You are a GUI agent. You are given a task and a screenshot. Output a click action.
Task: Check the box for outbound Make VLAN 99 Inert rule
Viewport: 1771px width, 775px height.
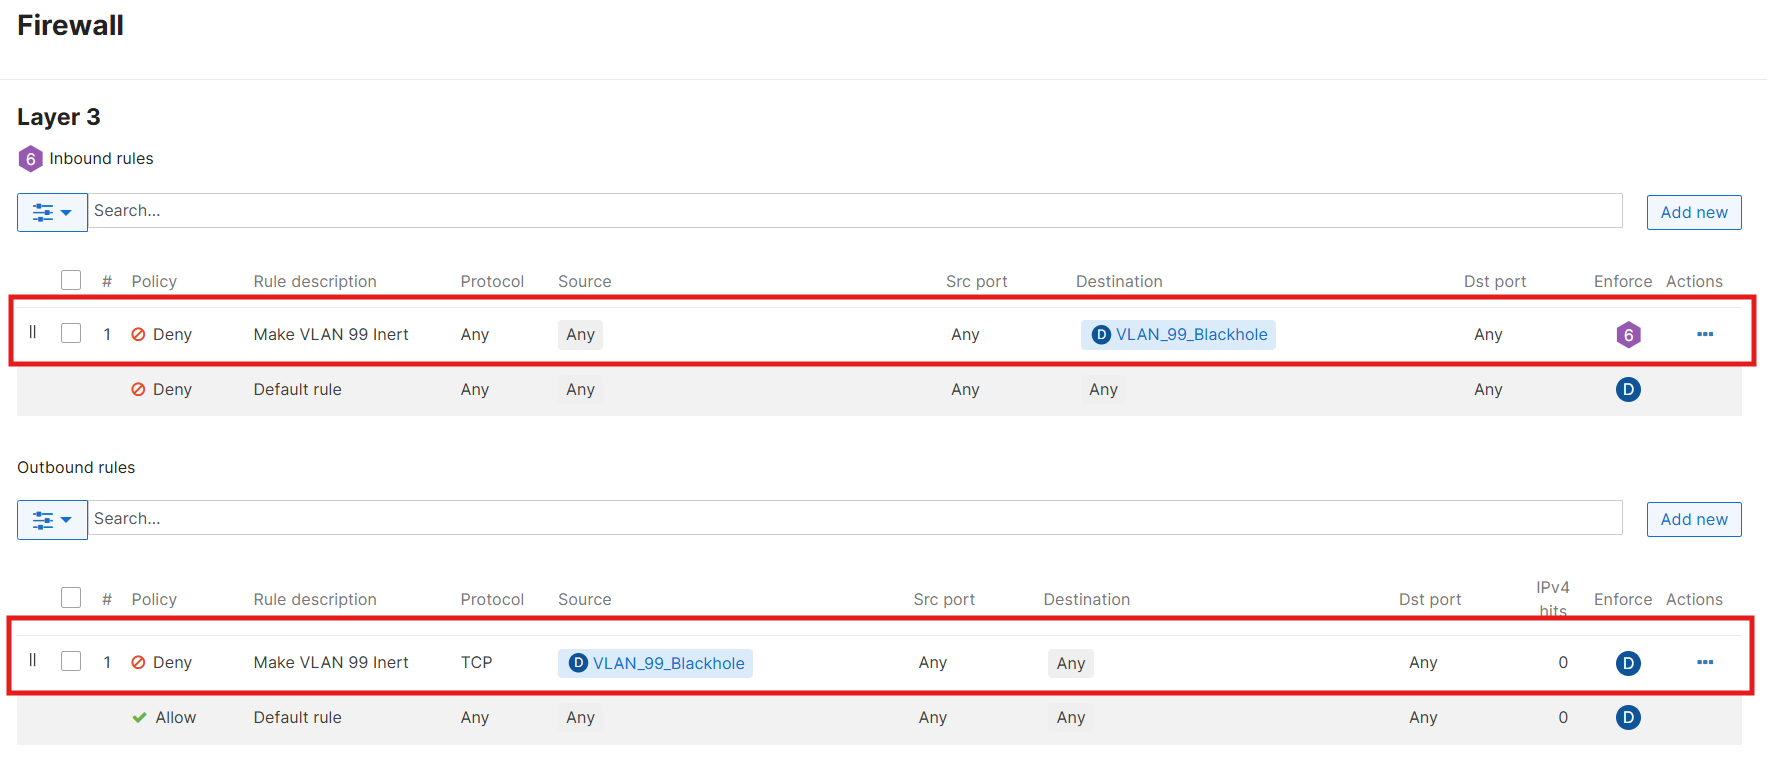coord(71,661)
